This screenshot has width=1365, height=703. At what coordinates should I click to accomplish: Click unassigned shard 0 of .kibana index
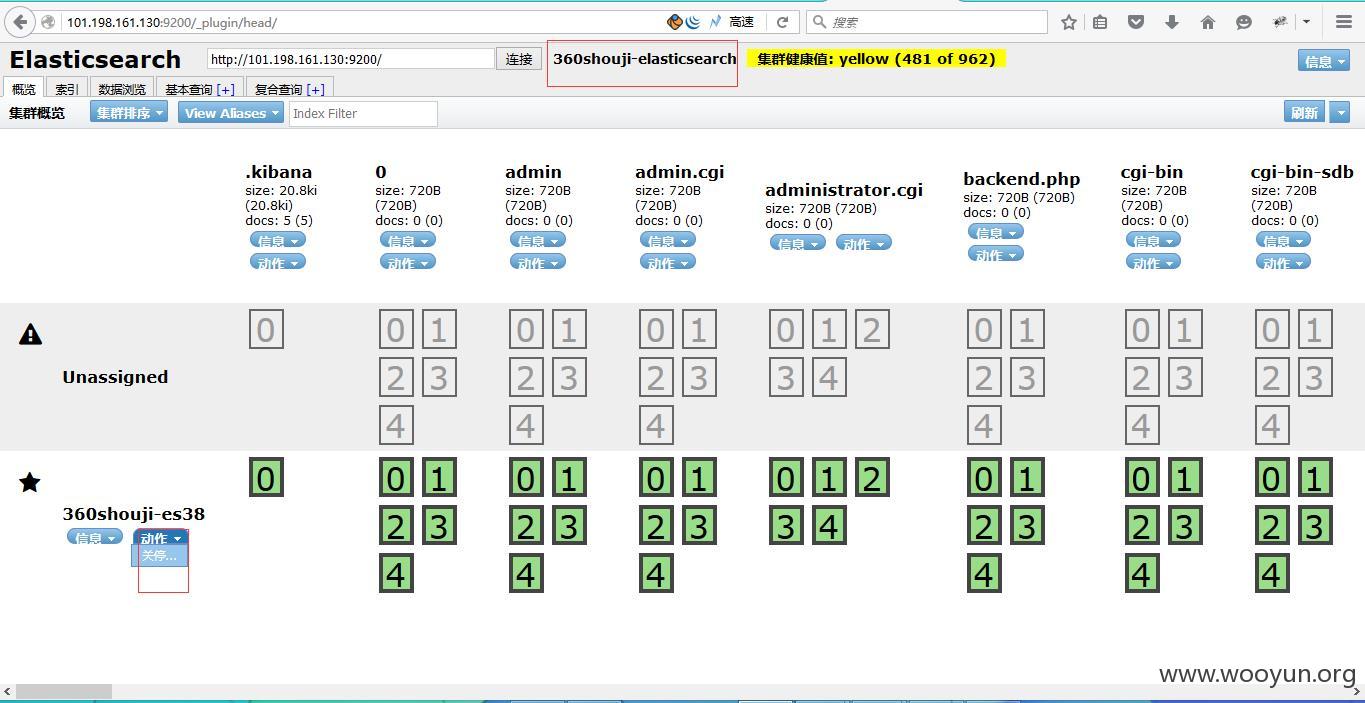(x=266, y=330)
